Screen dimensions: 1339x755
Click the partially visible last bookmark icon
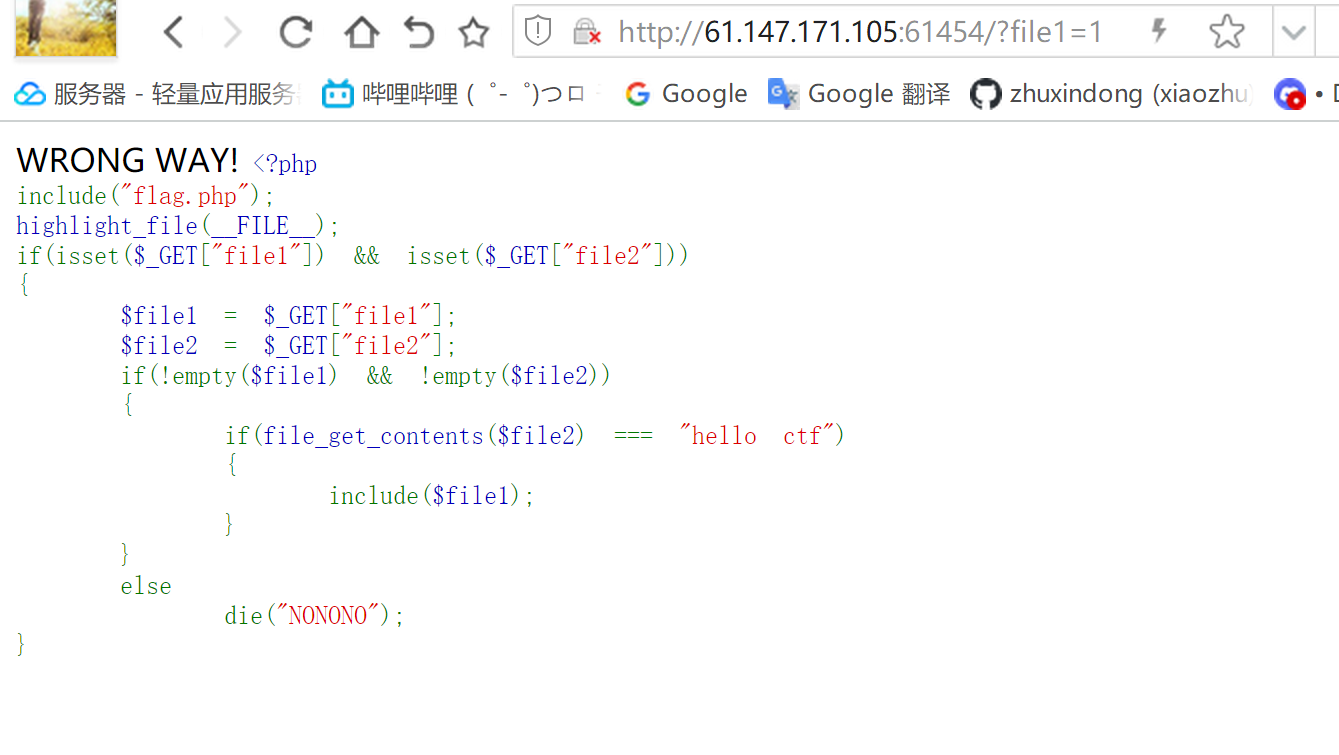coord(1290,94)
